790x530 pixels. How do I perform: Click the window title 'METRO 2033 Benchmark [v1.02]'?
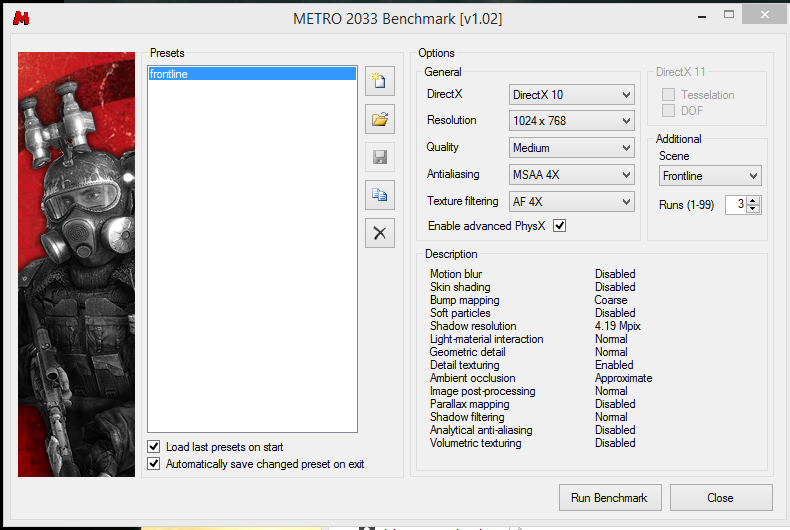coord(398,19)
